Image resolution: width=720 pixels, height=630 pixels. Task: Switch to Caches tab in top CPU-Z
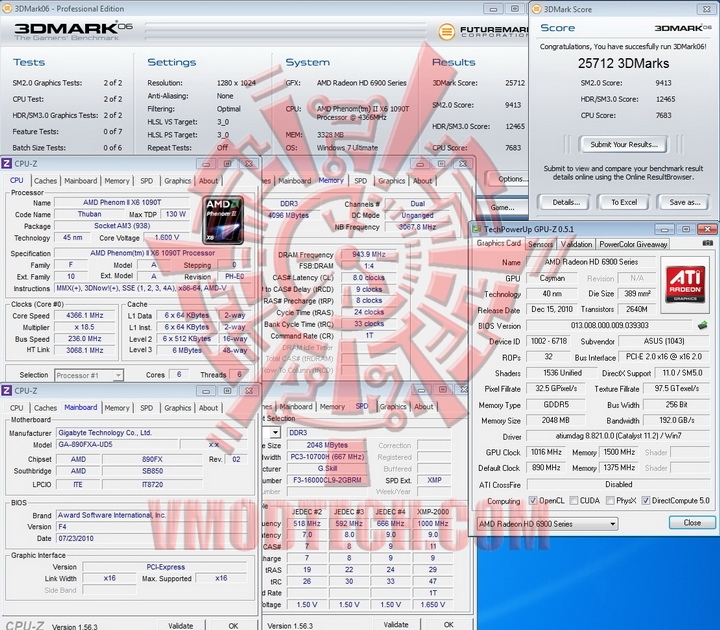pyautogui.click(x=45, y=181)
